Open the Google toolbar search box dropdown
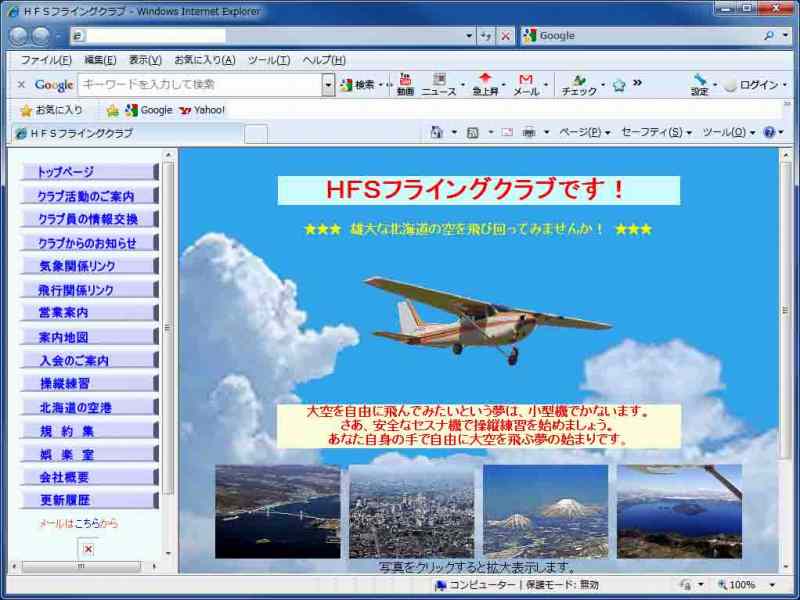Screen dimensions: 800x600 tap(328, 85)
